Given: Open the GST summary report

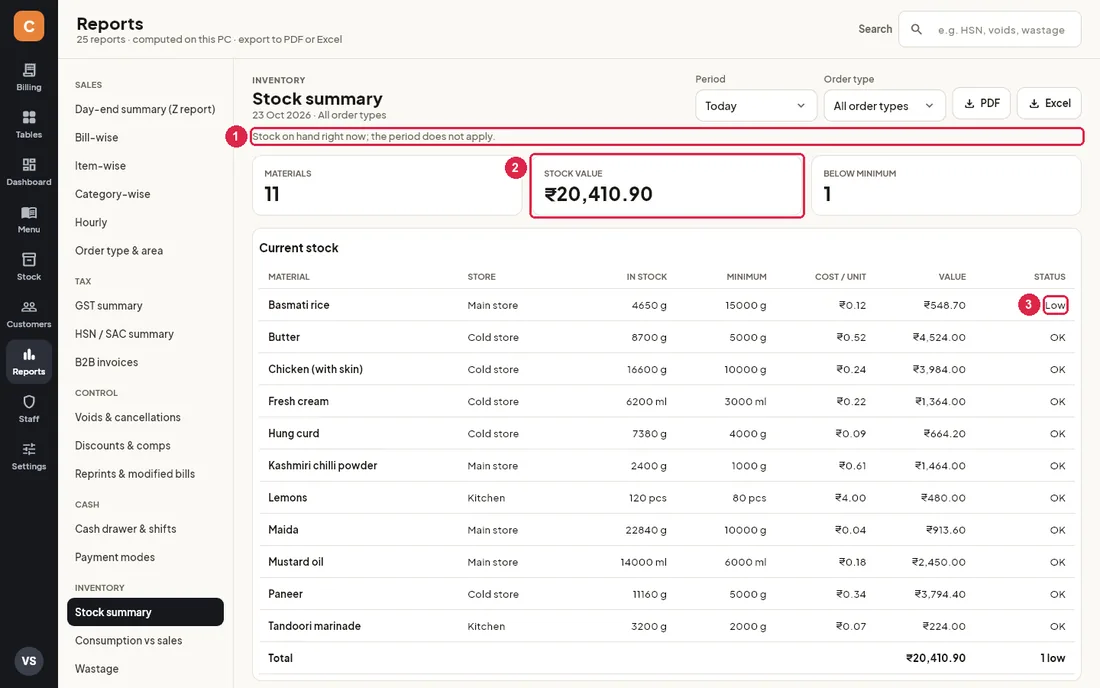Looking at the screenshot, I should tap(145, 306).
